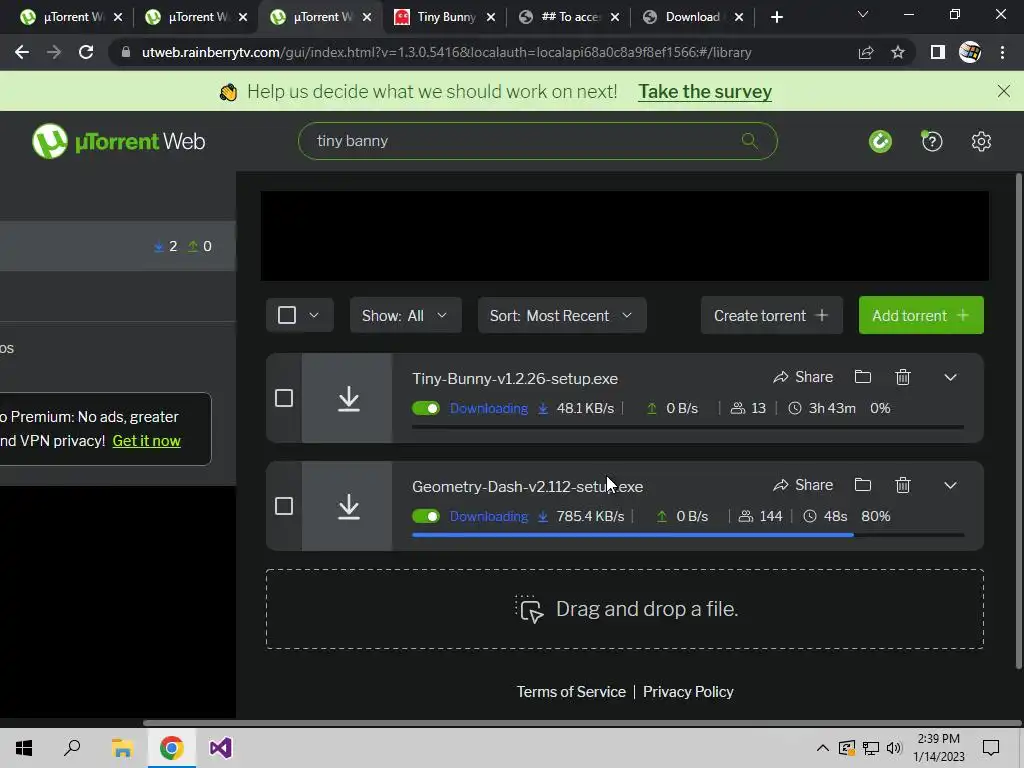The image size is (1024, 768).
Task: Show hidden system tray icons
Action: pos(823,748)
